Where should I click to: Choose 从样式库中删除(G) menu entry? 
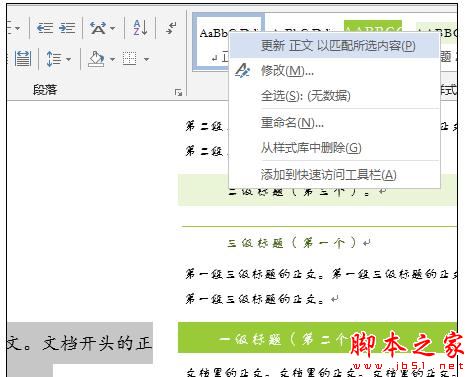pyautogui.click(x=334, y=148)
